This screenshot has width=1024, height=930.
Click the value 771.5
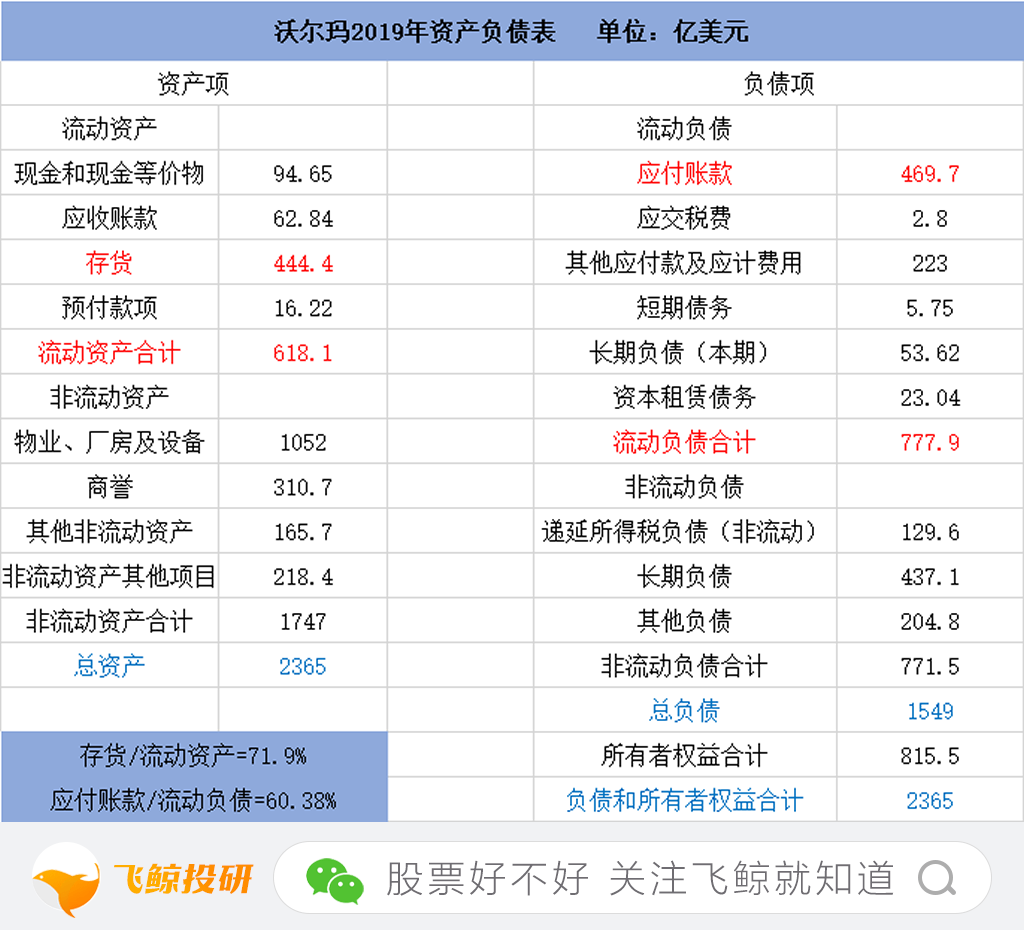(x=930, y=667)
